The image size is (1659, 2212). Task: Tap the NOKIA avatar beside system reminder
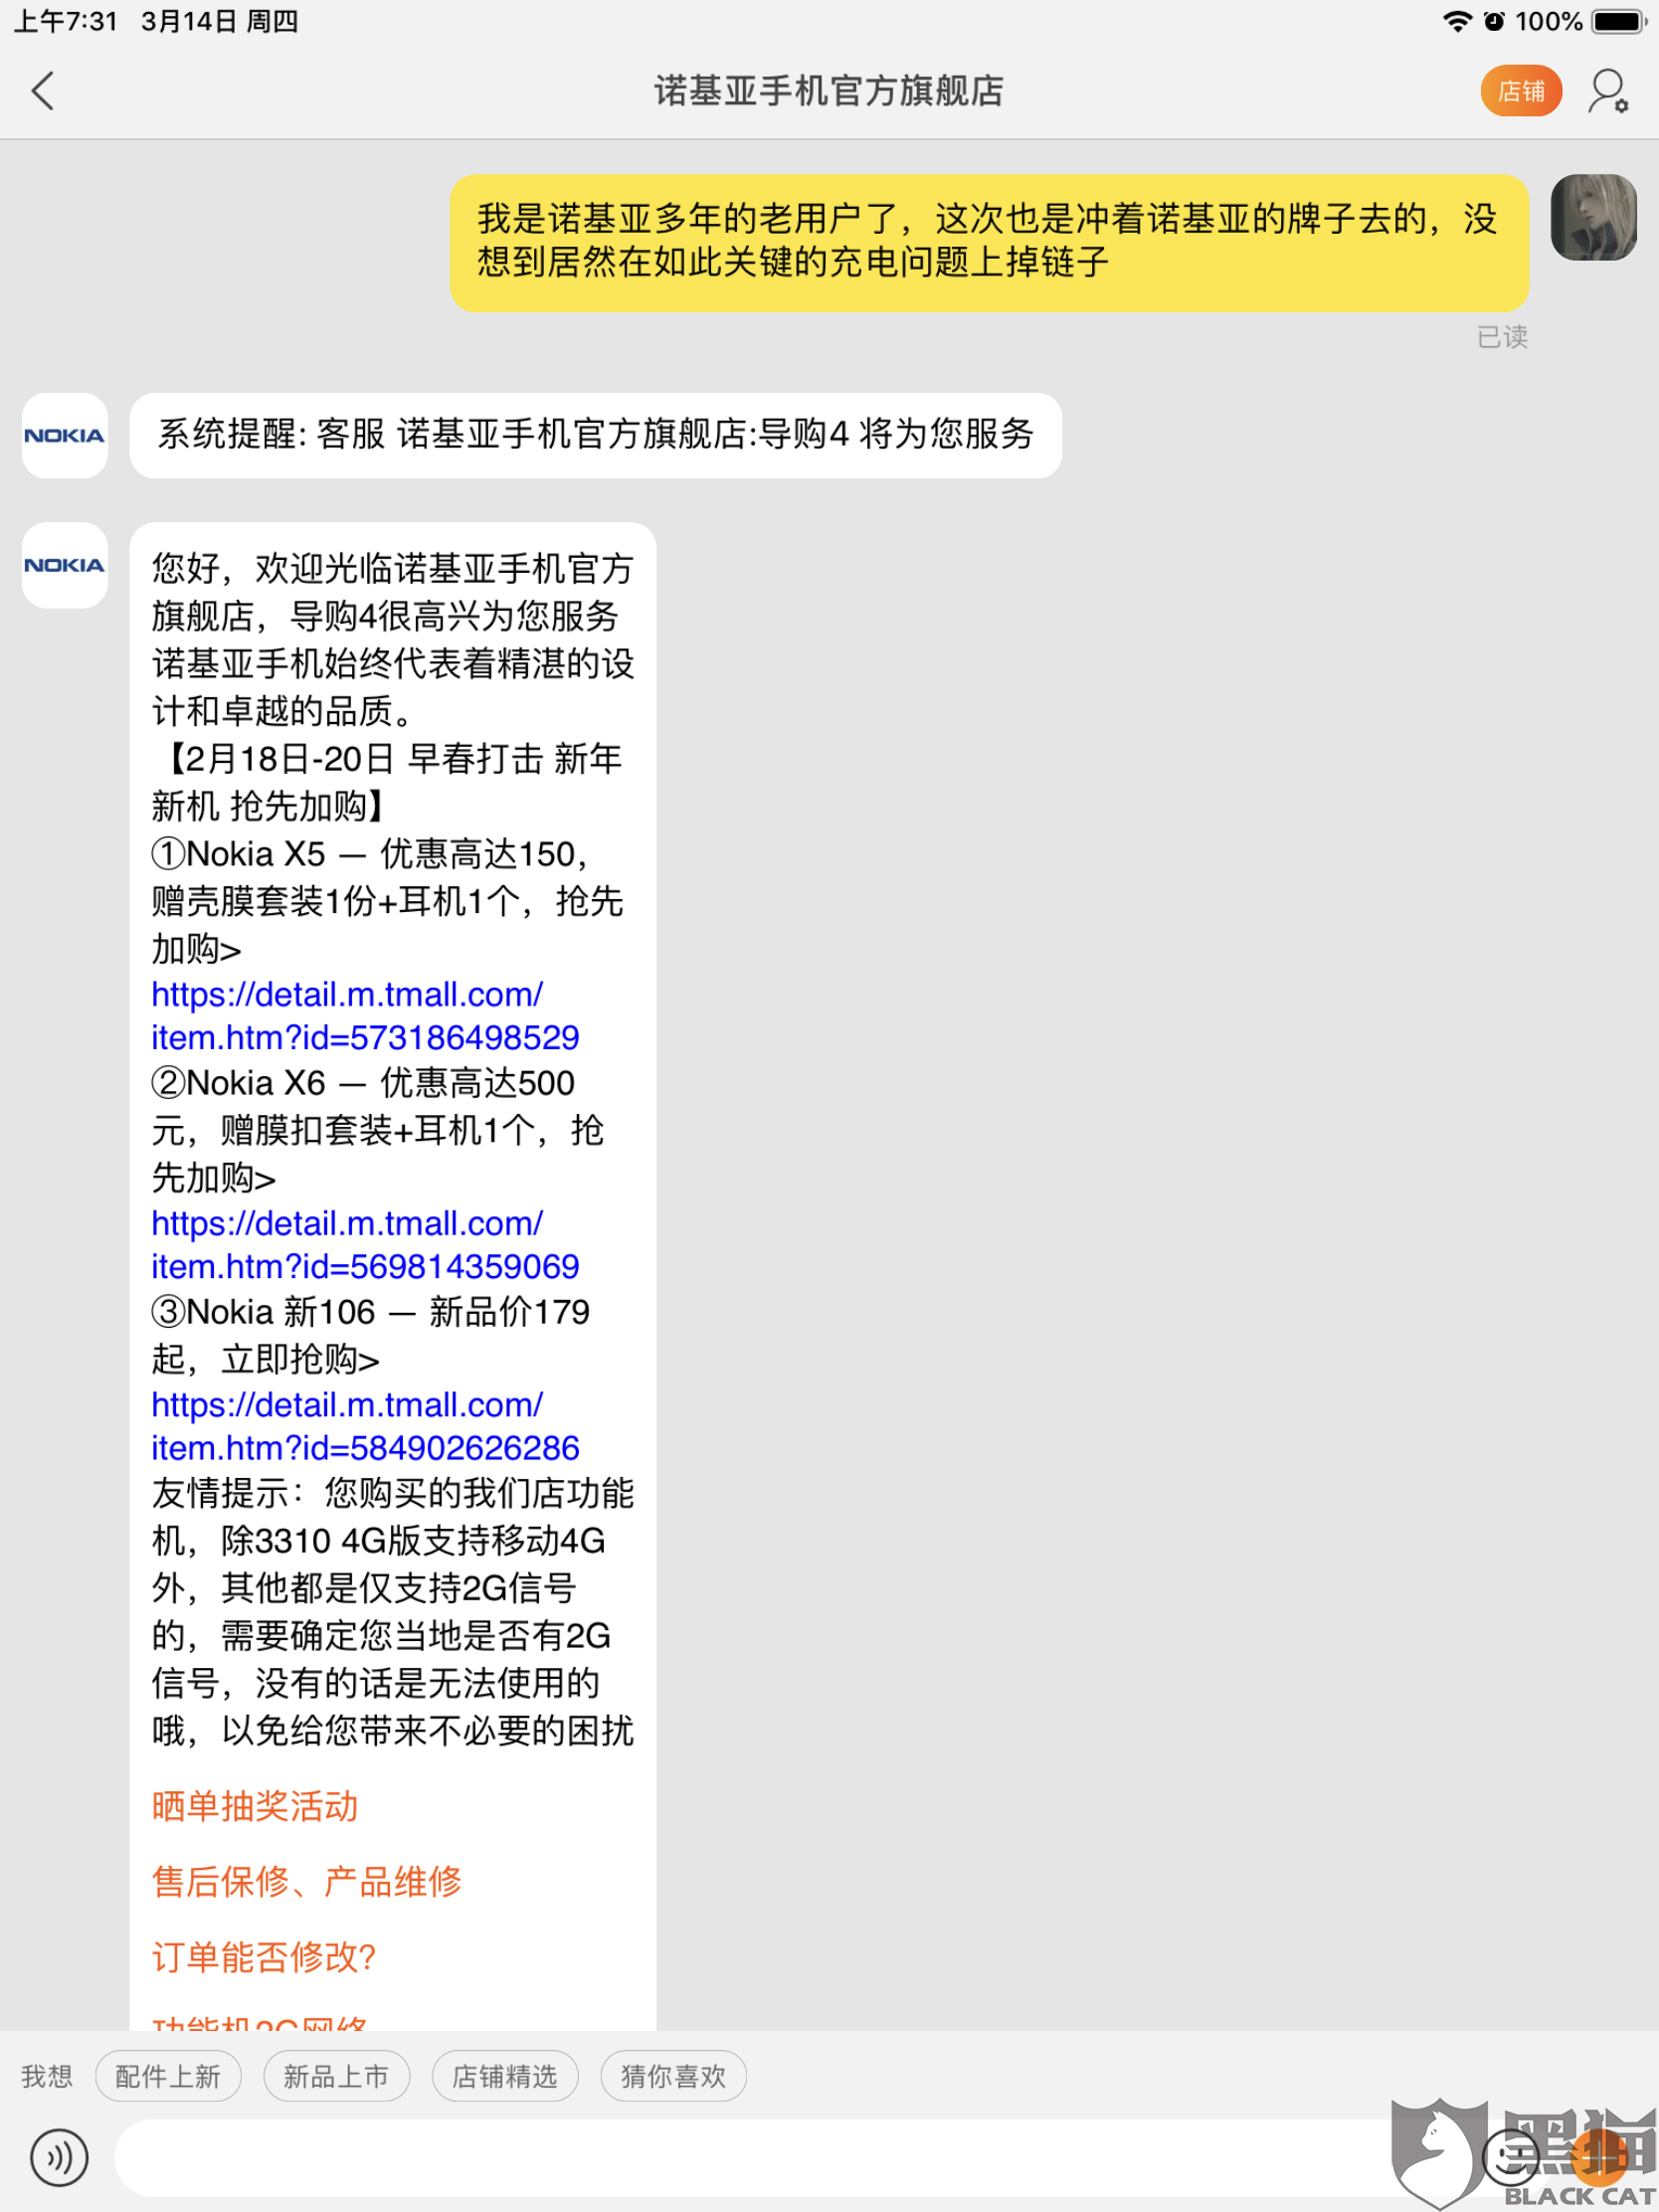[x=65, y=435]
